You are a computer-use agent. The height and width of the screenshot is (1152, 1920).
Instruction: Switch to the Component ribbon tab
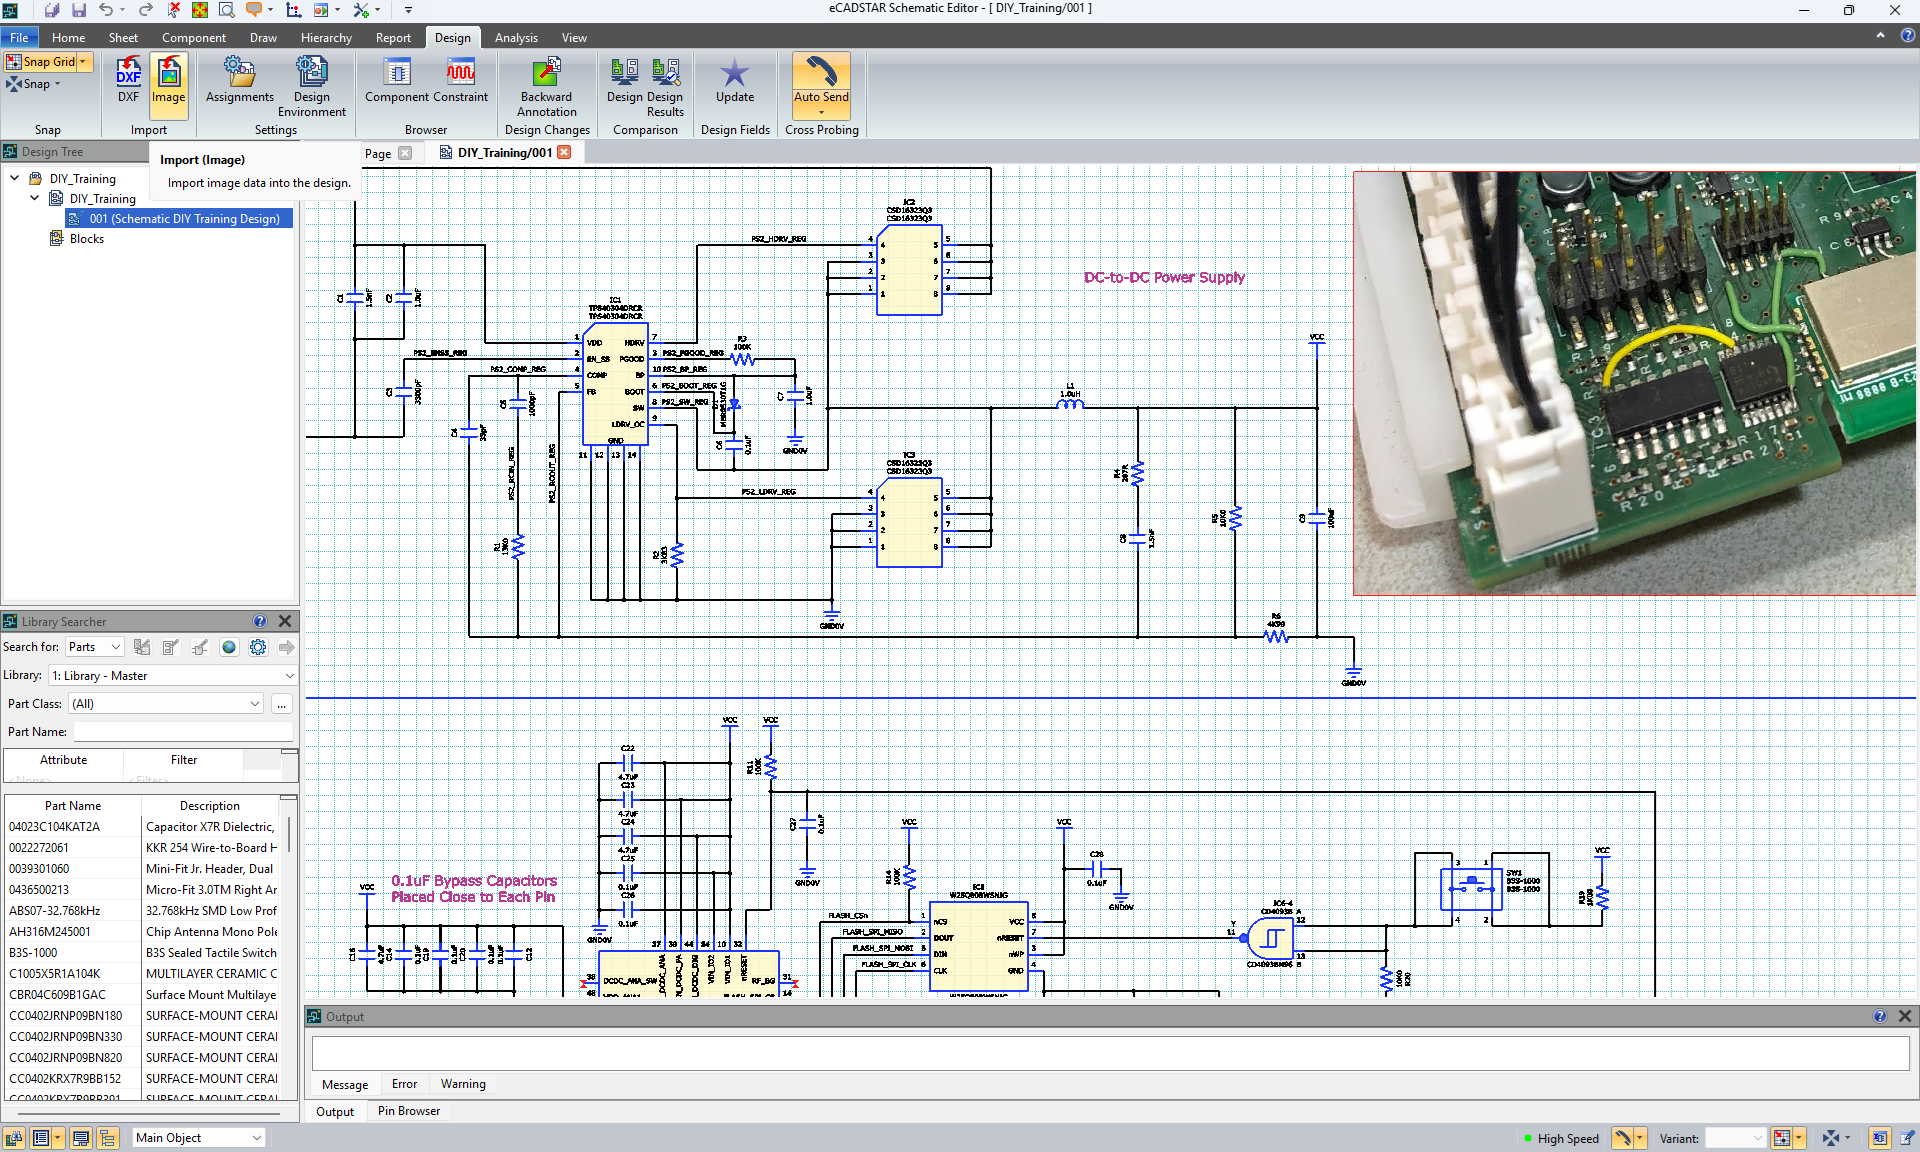pos(193,37)
